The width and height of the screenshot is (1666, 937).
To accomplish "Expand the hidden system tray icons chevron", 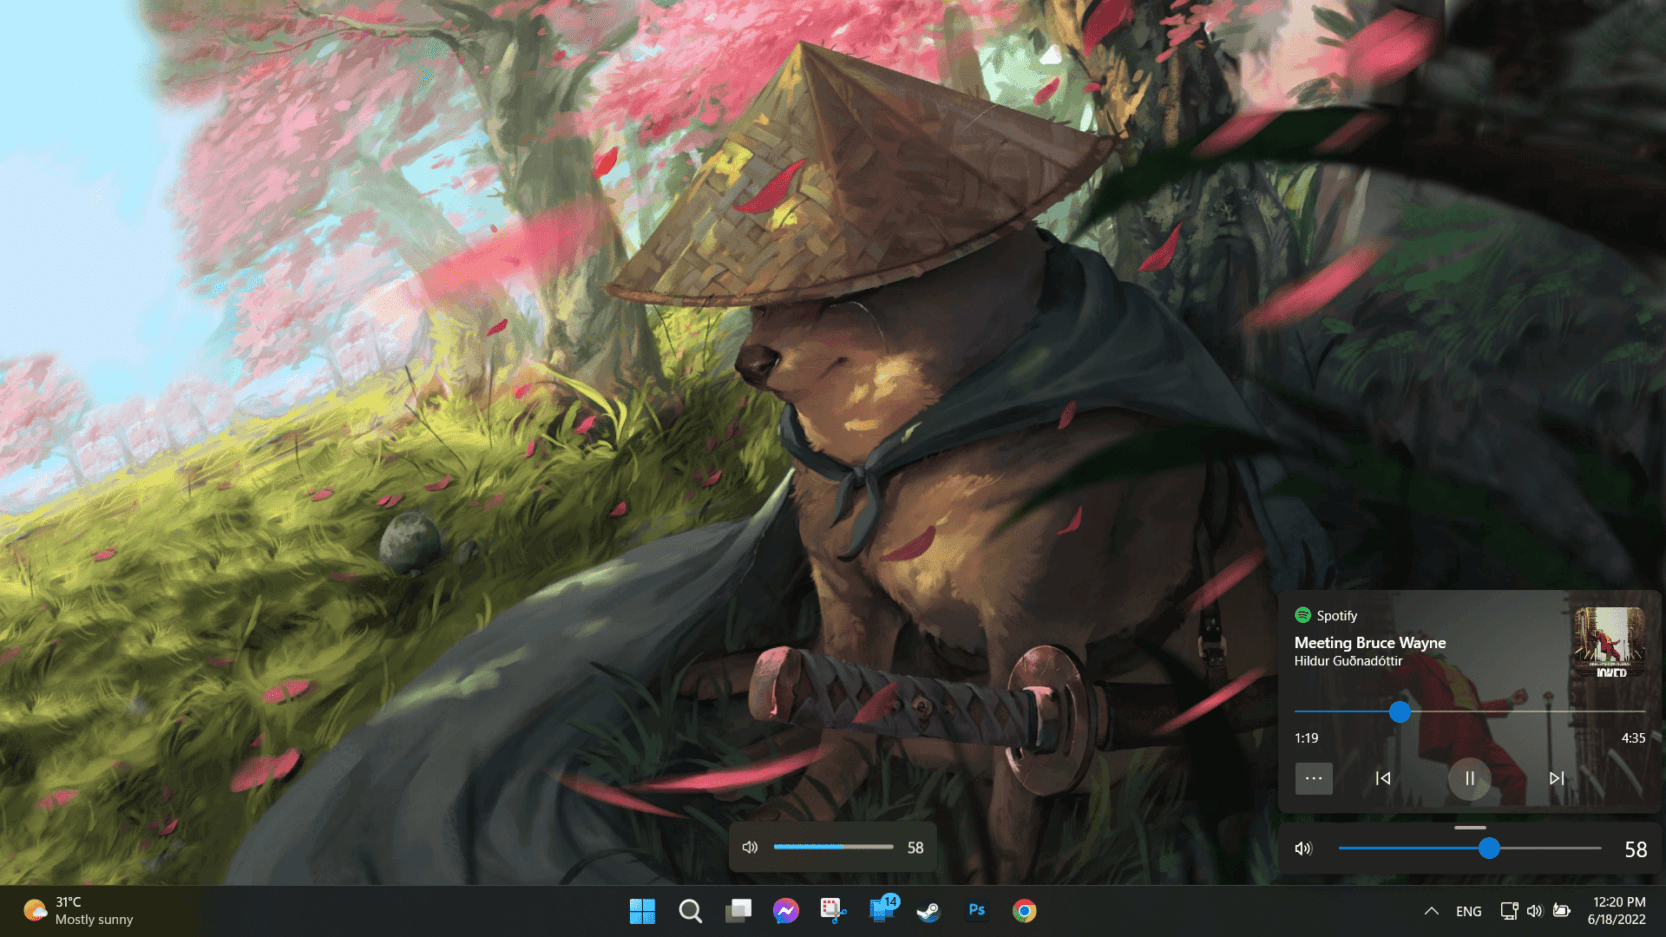I will click(1431, 911).
